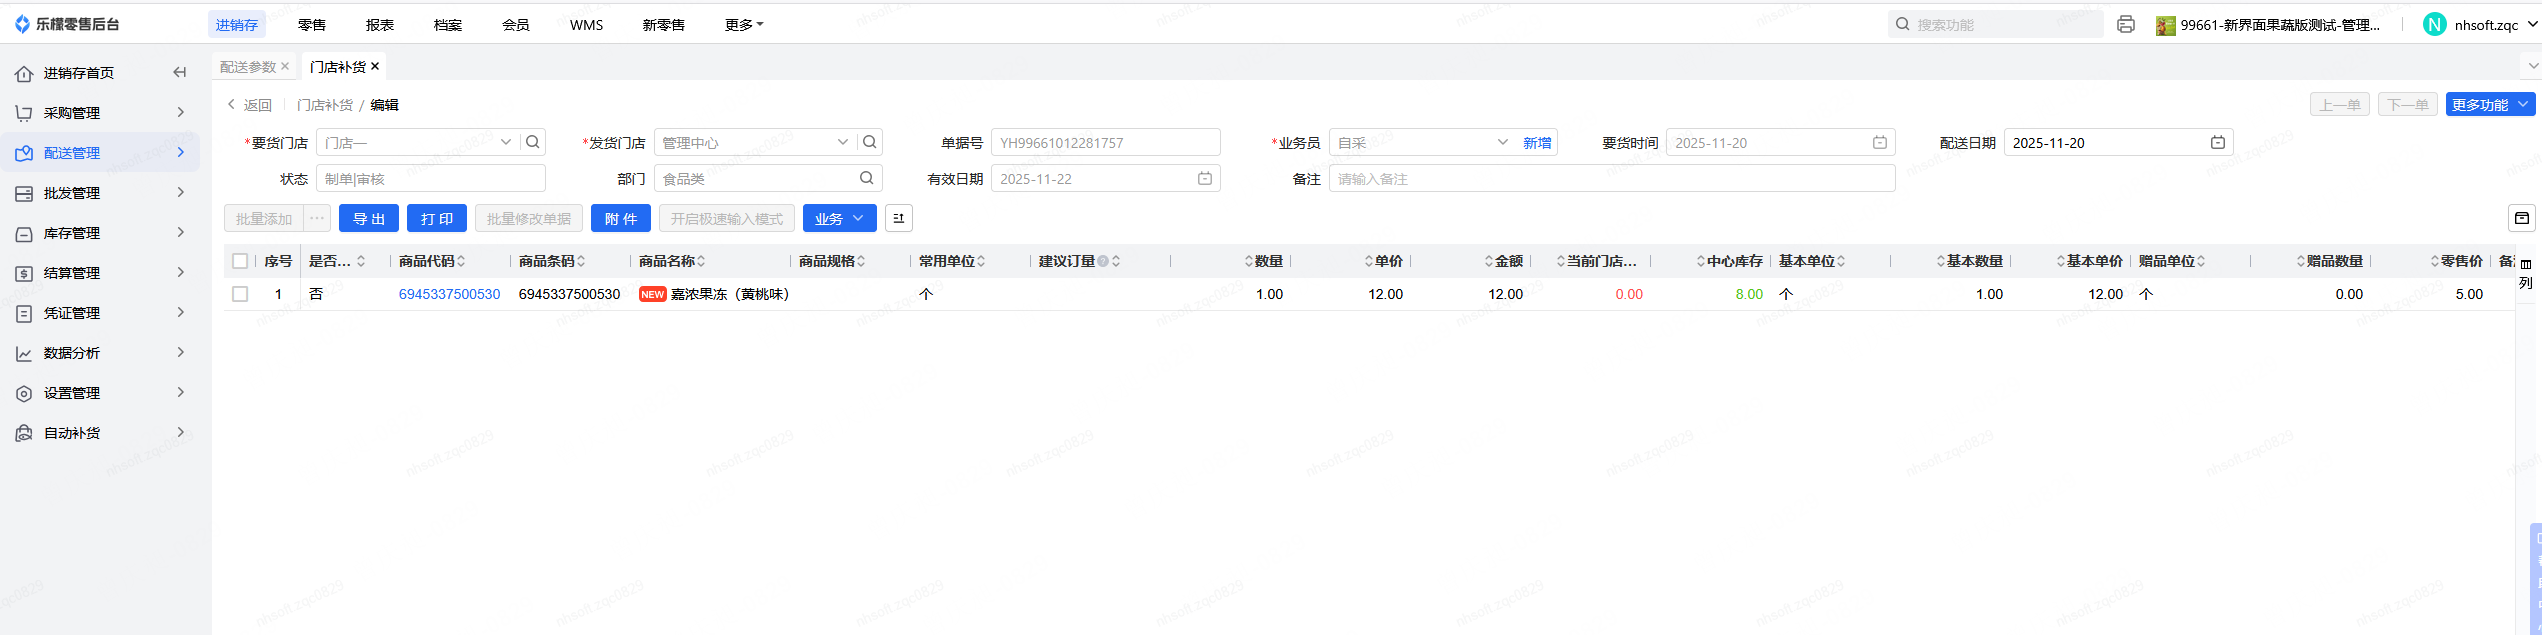Image resolution: width=2542 pixels, height=635 pixels.
Task: Open the 部门 search magnifier icon
Action: pyautogui.click(x=867, y=178)
